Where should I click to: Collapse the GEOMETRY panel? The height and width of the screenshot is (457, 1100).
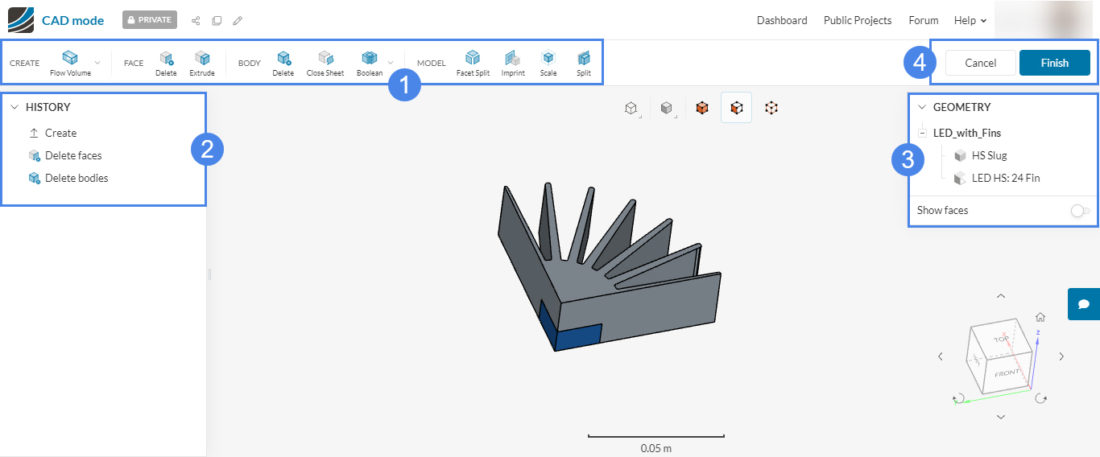click(921, 107)
